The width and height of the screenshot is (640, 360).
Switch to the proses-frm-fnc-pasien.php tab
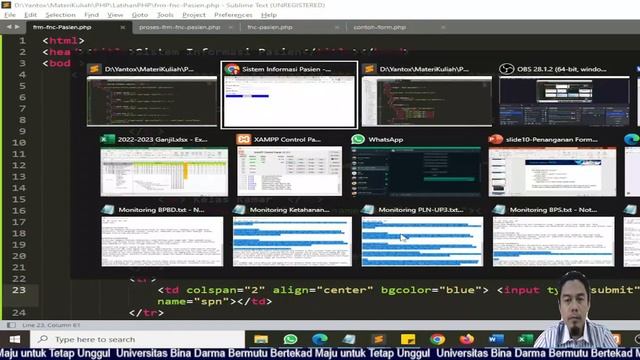(180, 27)
